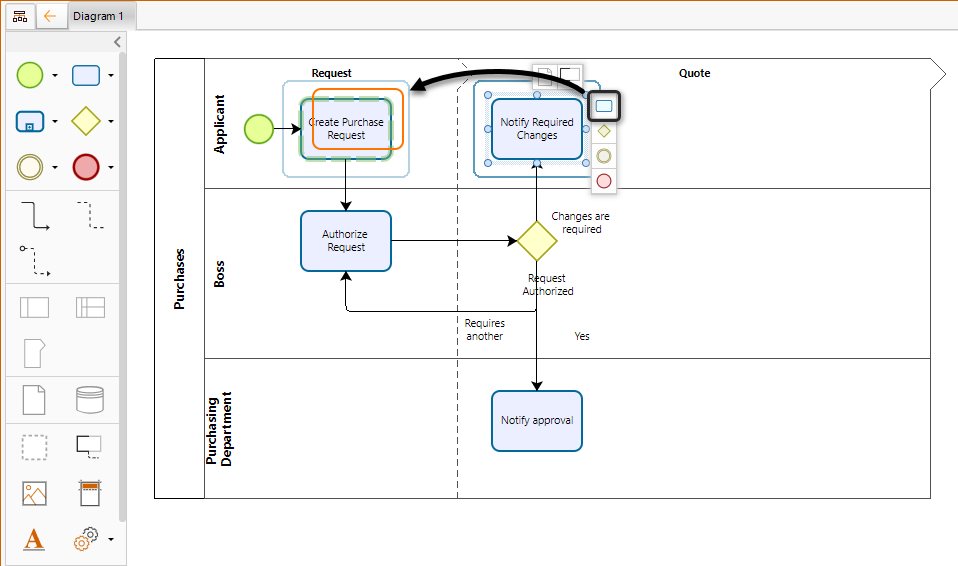
Task: Add end event from the task's pie menu
Action: [x=603, y=181]
